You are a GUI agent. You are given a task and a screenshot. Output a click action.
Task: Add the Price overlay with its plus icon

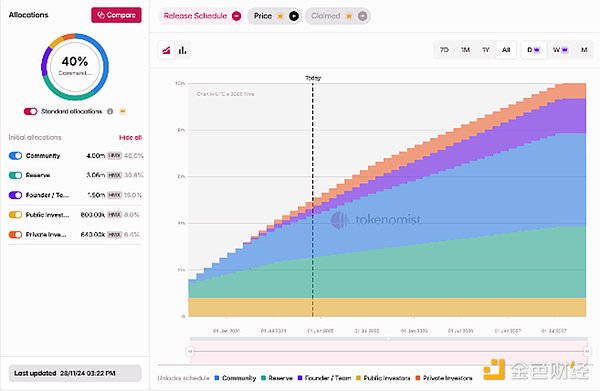click(x=294, y=16)
